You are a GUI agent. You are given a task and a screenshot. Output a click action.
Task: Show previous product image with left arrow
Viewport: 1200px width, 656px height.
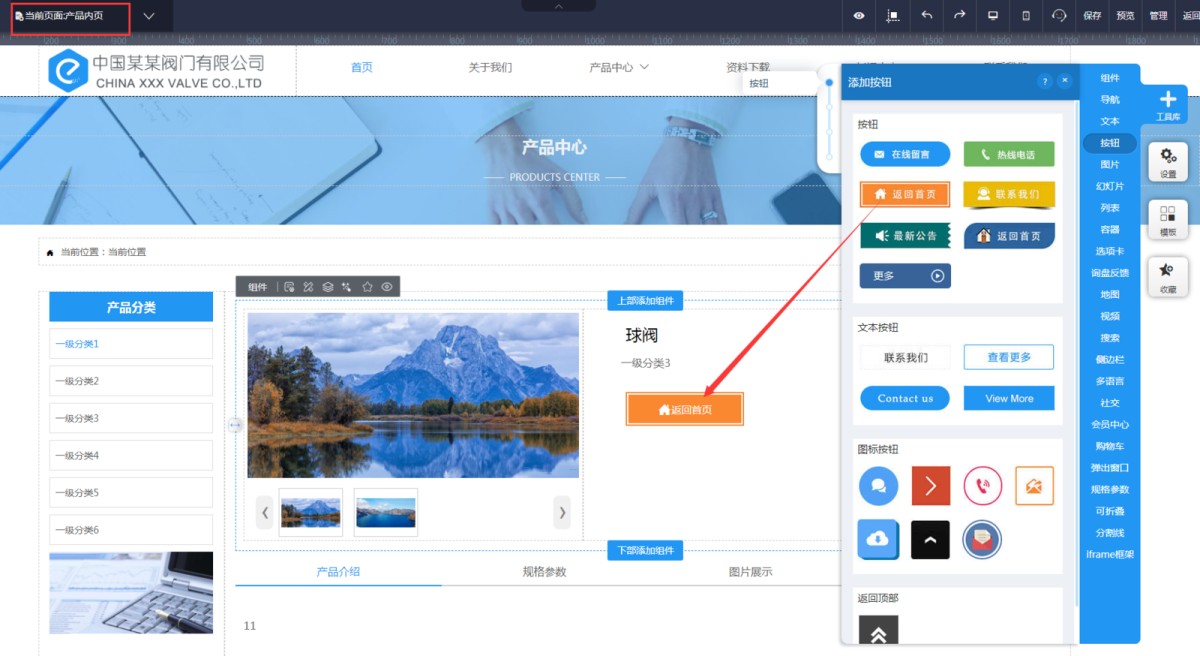265,512
